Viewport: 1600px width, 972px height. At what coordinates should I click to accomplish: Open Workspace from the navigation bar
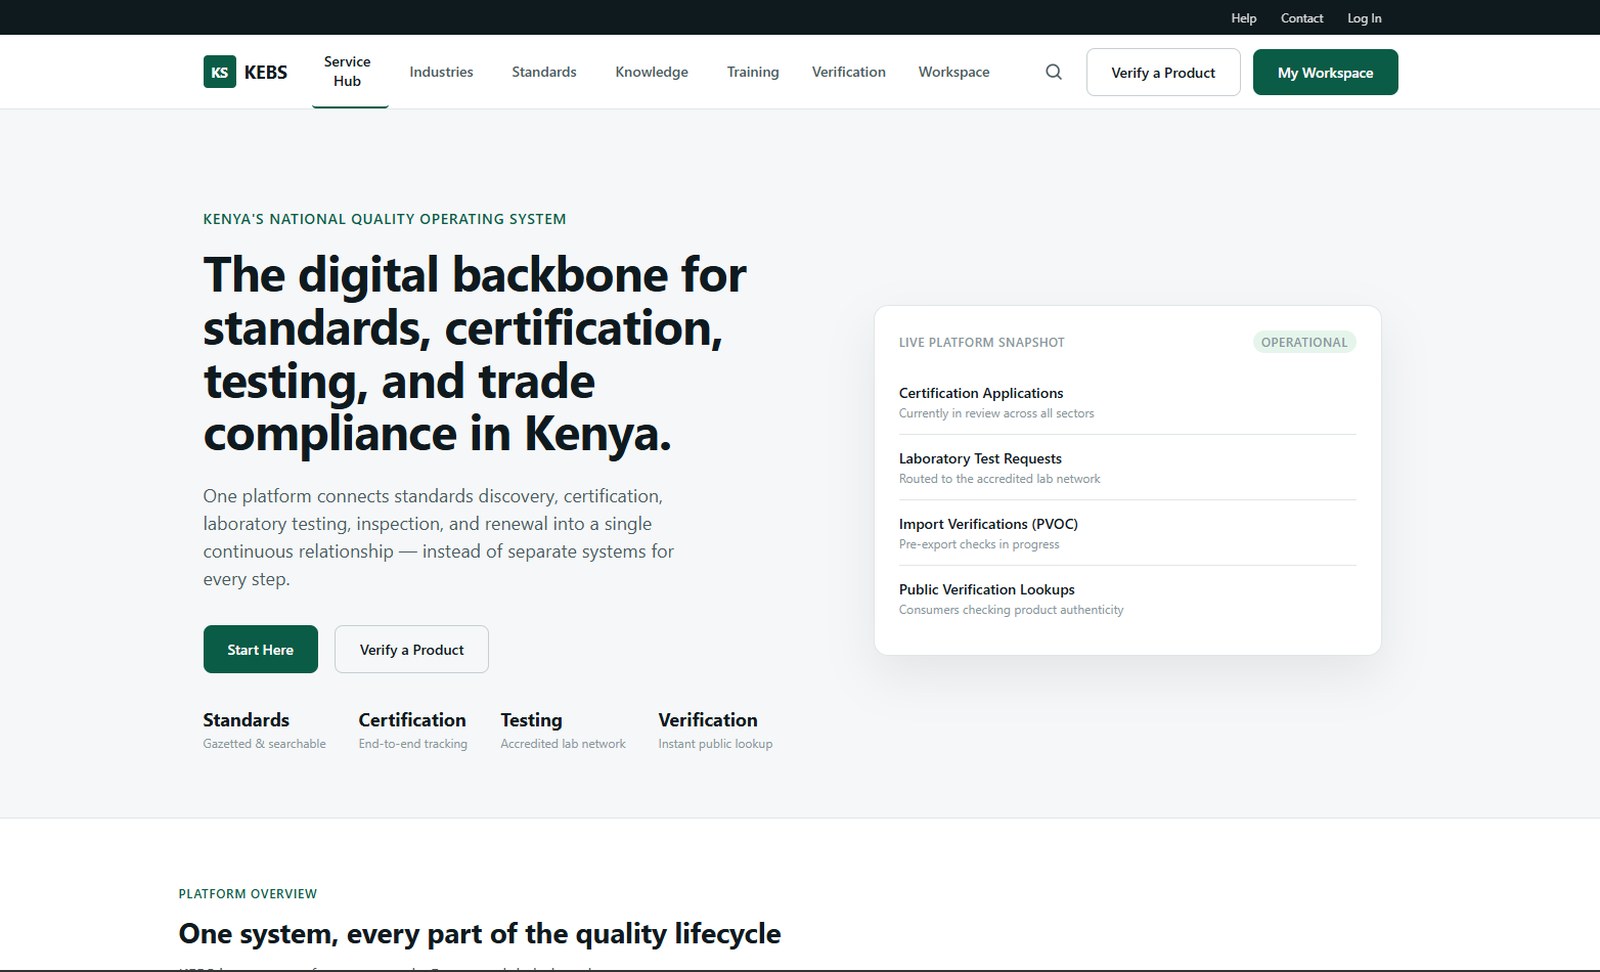954,72
